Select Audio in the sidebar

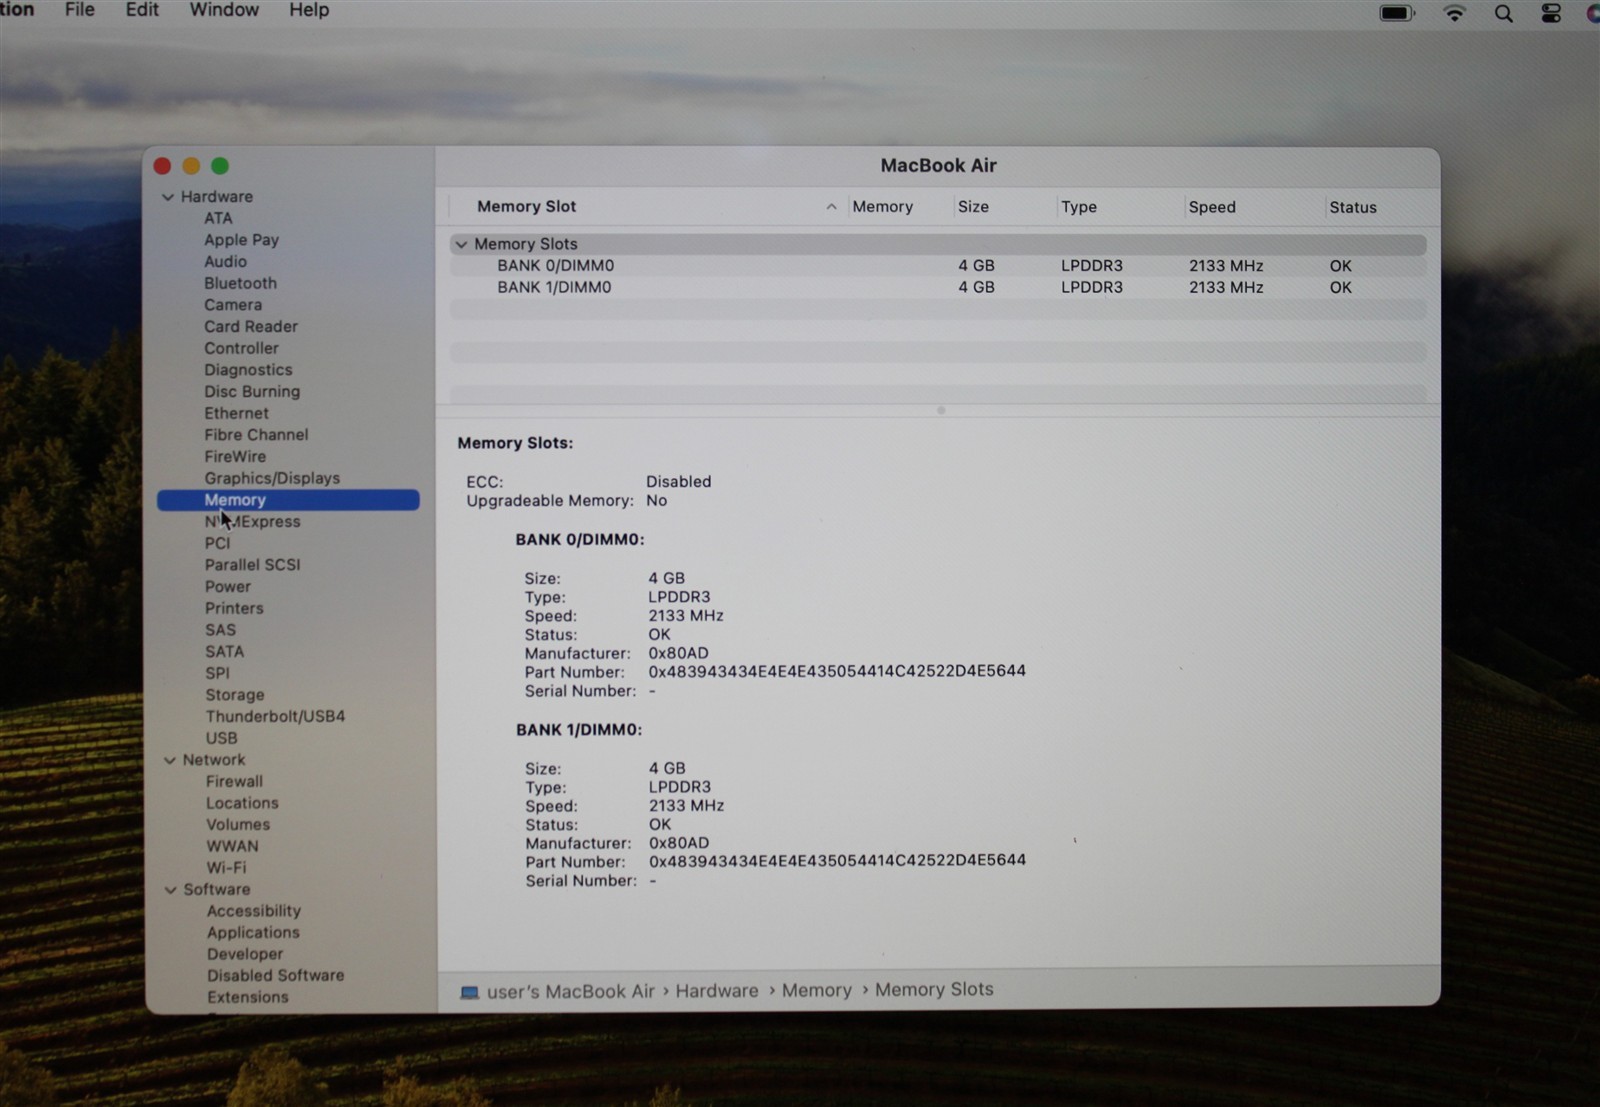point(225,261)
